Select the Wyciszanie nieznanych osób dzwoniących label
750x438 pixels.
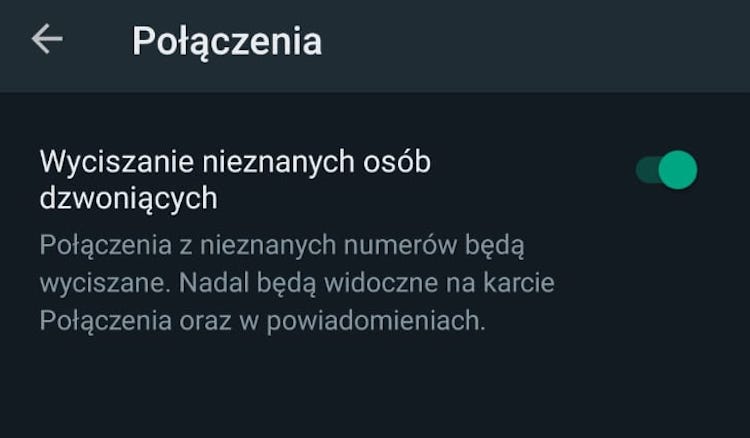(235, 180)
